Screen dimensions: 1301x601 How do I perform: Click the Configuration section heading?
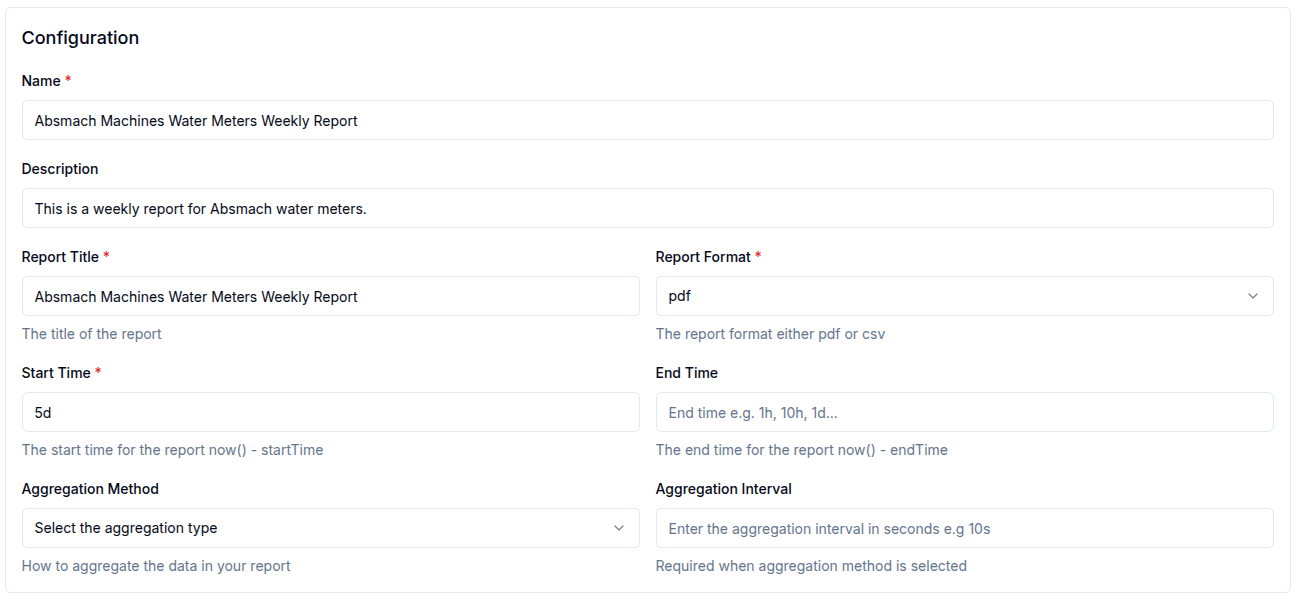coord(80,37)
